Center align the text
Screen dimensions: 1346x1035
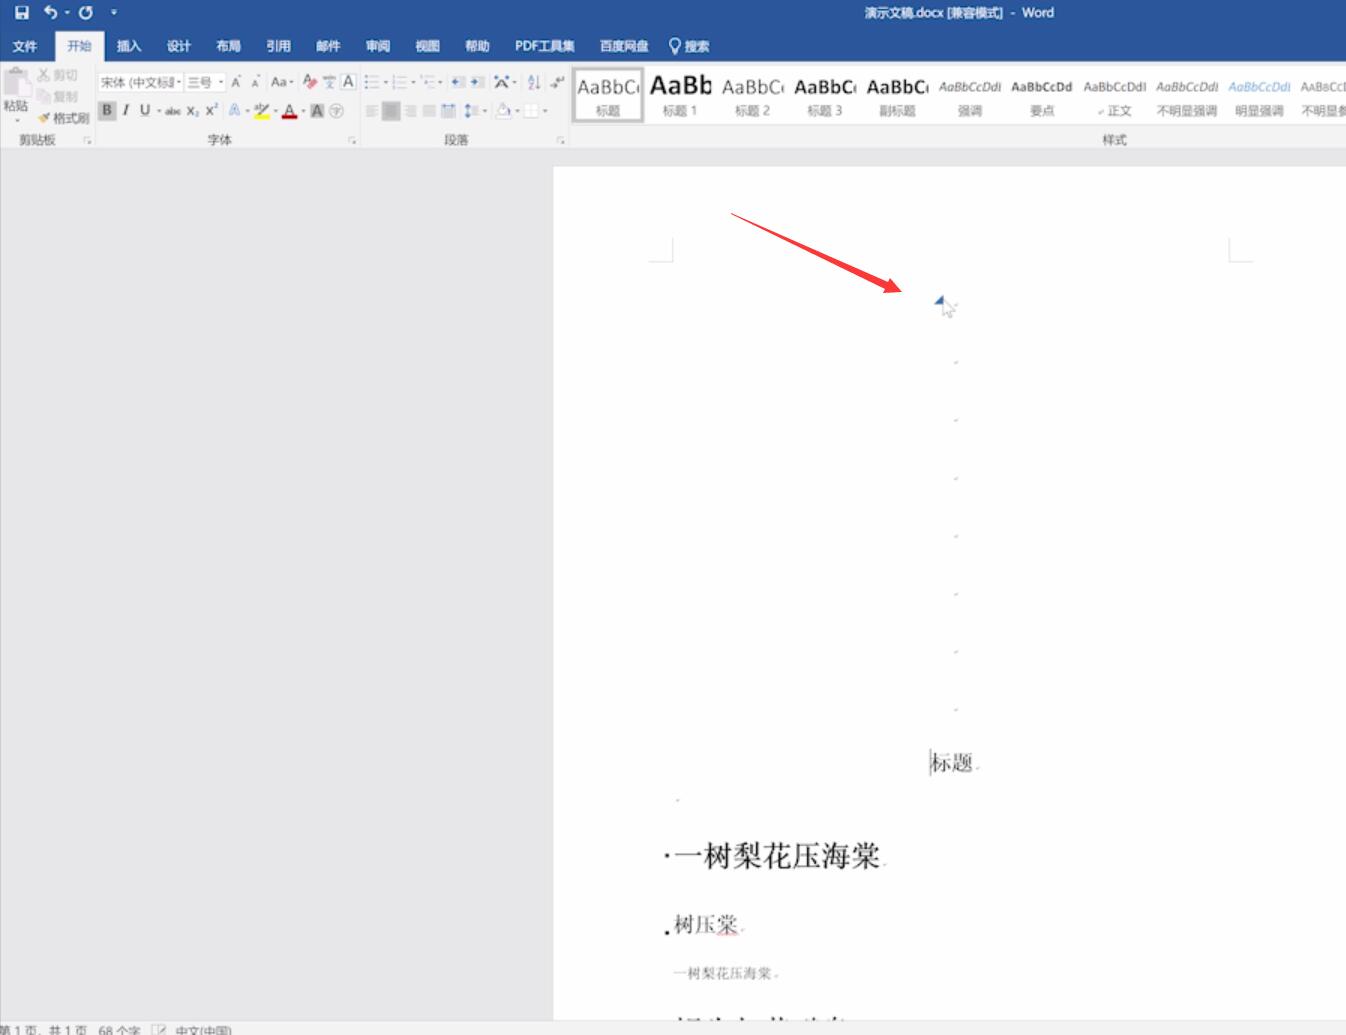tap(391, 110)
